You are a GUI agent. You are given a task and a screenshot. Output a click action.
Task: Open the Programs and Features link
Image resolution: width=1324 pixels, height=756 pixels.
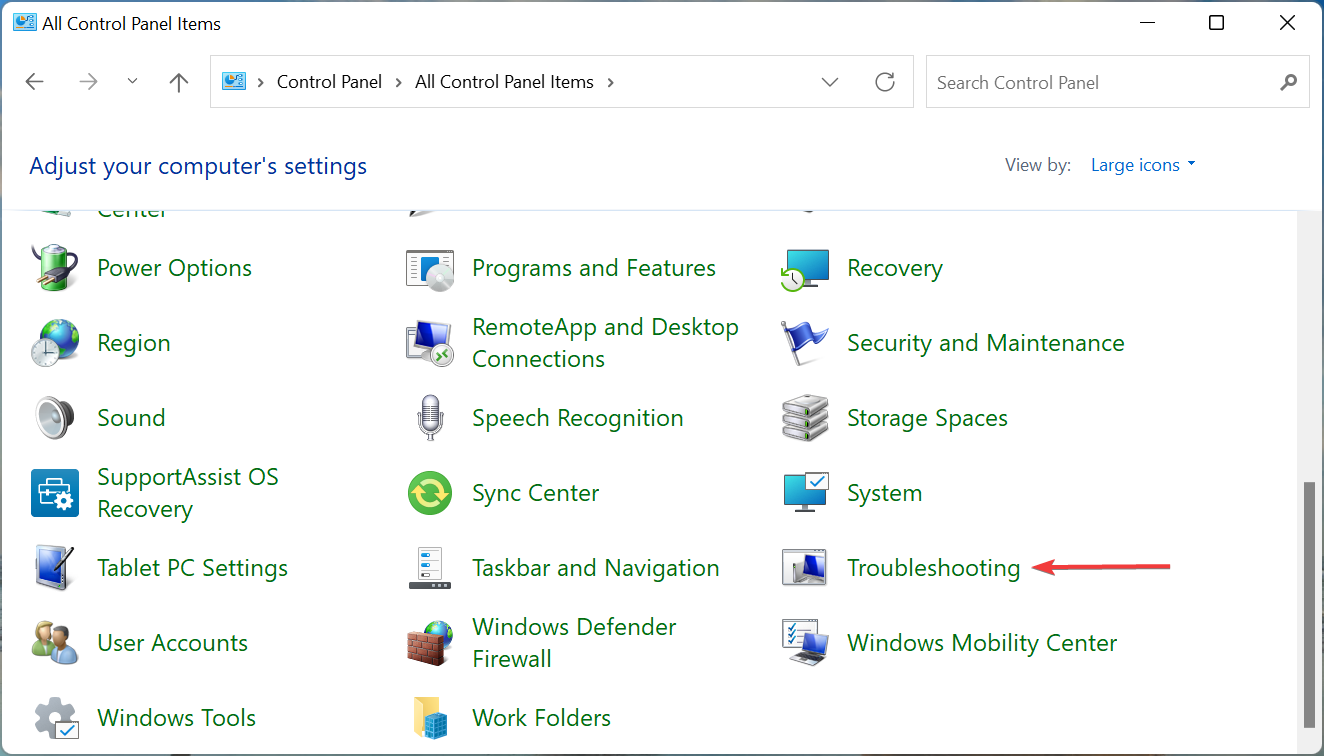point(593,268)
